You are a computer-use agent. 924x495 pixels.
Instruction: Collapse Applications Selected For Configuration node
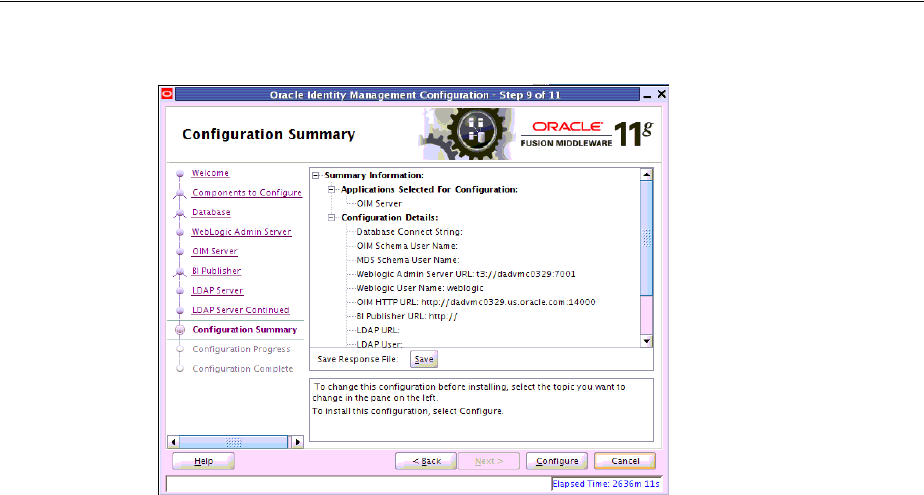[331, 190]
